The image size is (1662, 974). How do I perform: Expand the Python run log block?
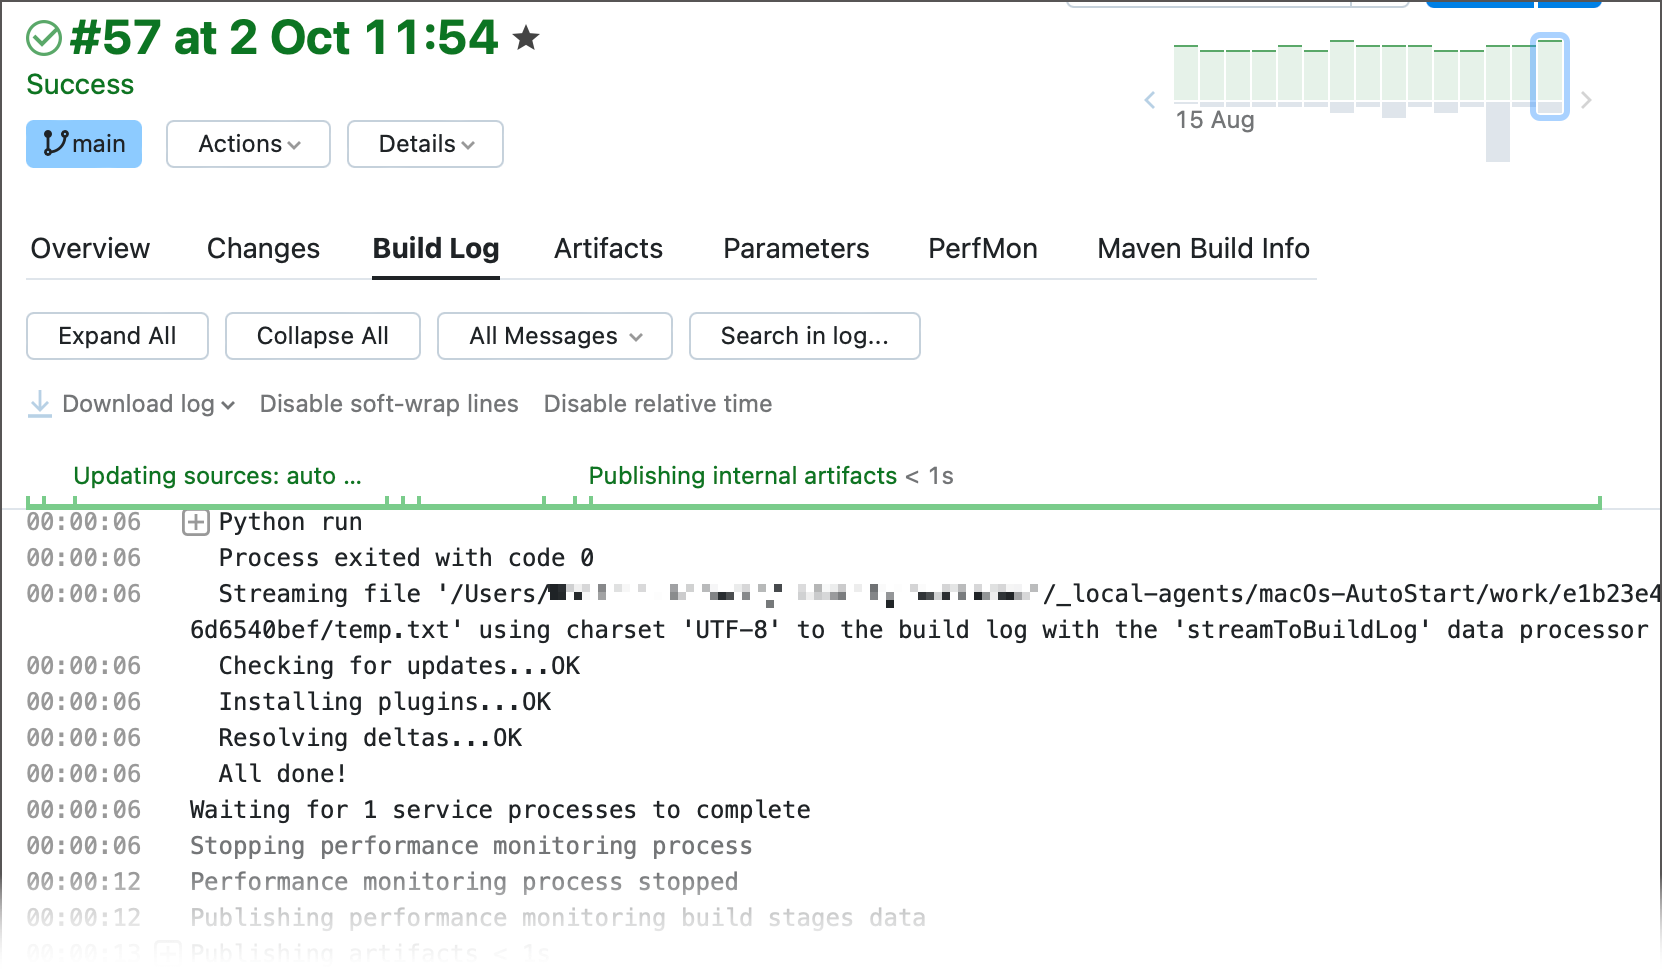pos(196,522)
